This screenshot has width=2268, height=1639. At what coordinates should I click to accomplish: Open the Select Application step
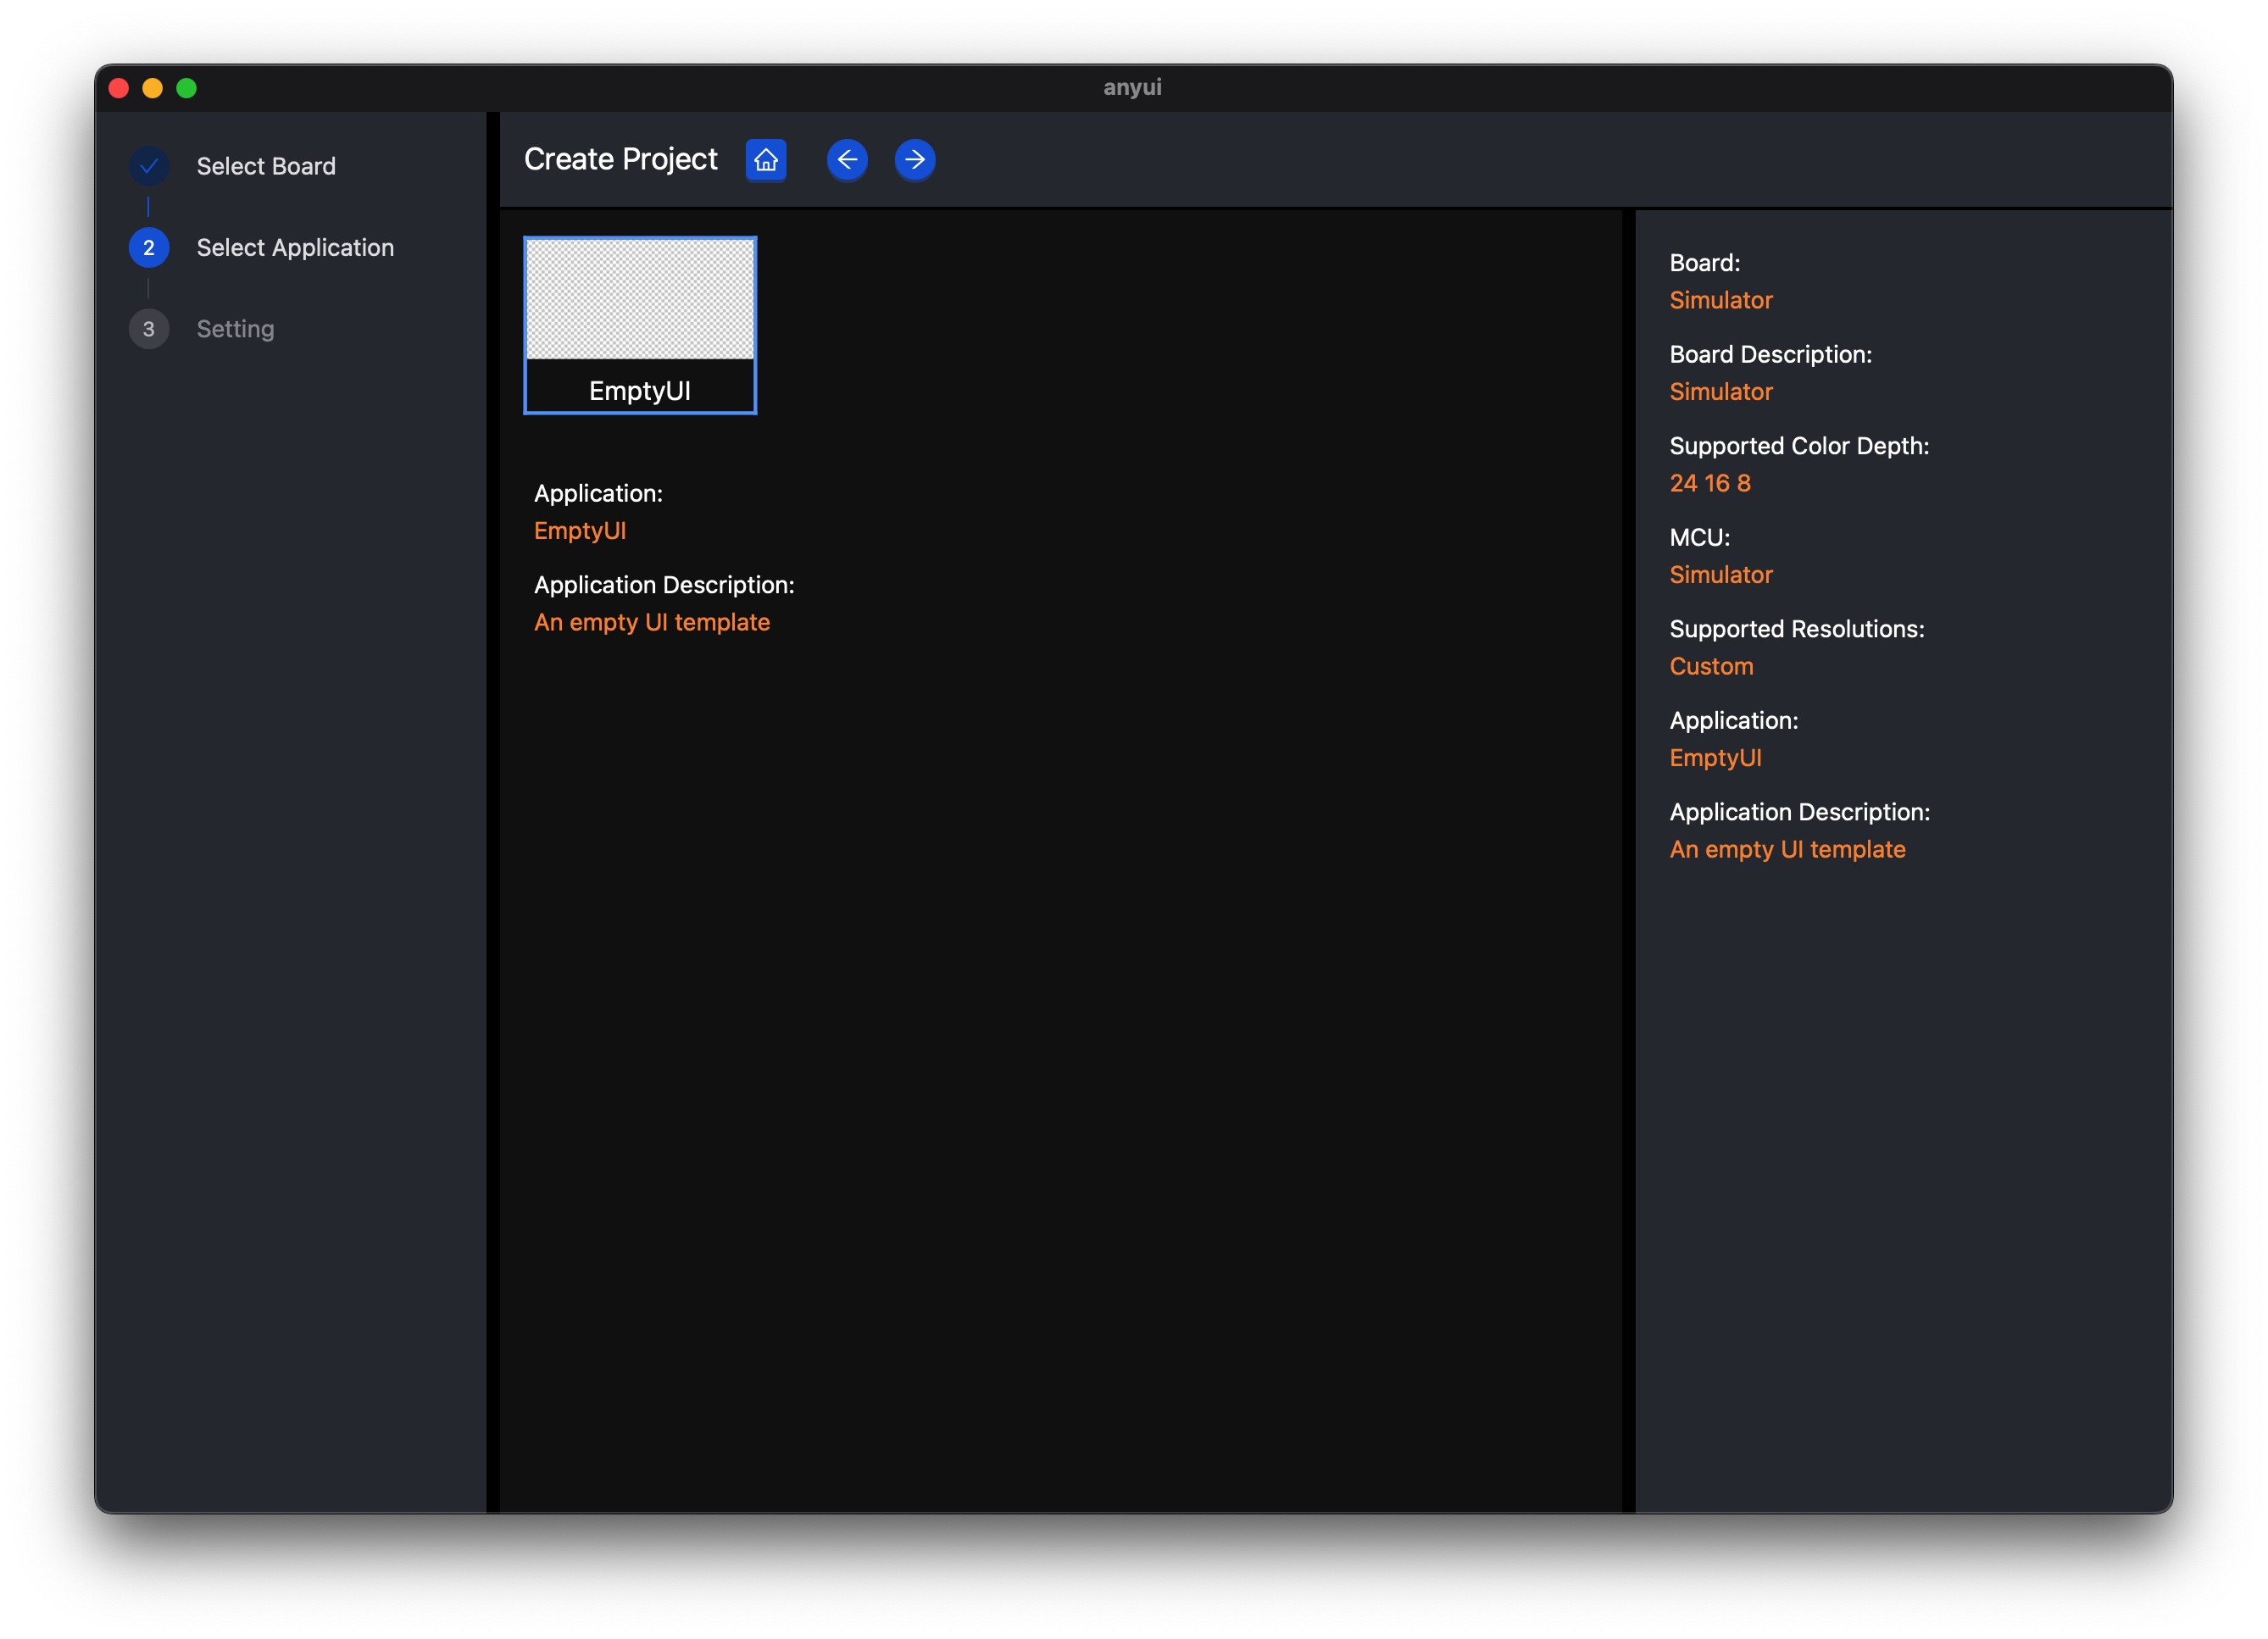coord(295,248)
